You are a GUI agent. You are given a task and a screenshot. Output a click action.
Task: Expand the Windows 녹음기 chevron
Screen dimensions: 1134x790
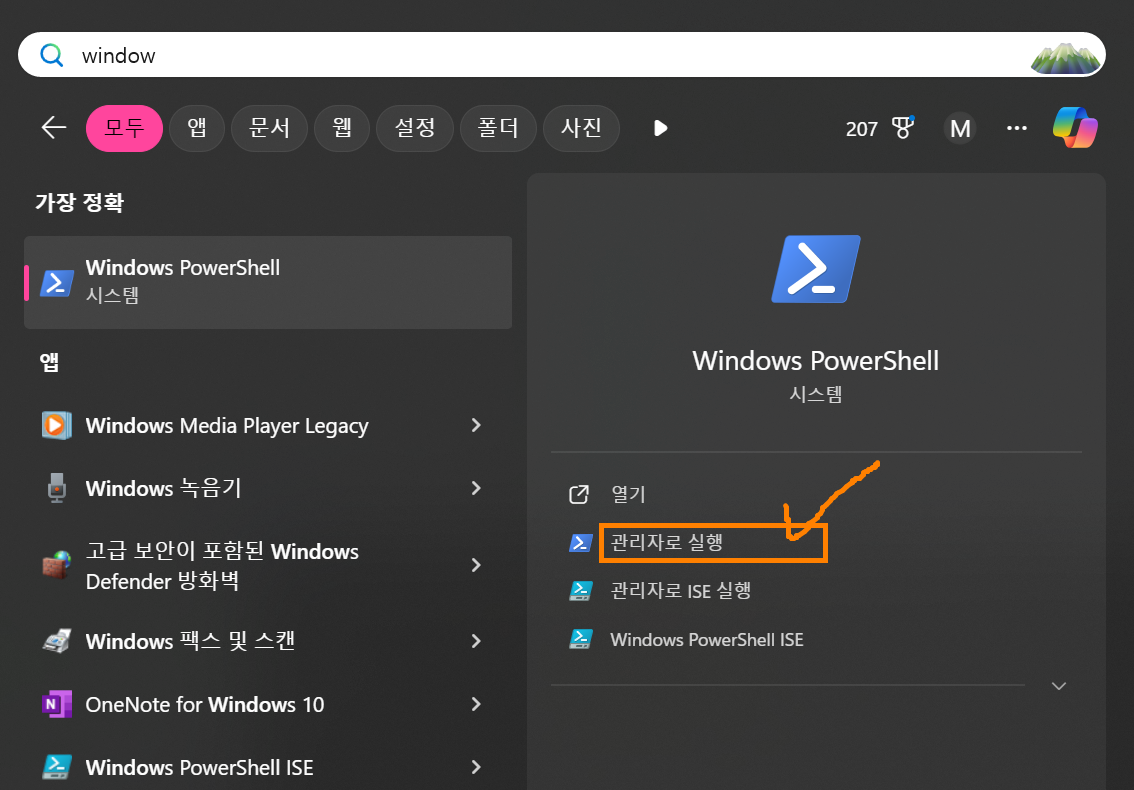point(476,488)
